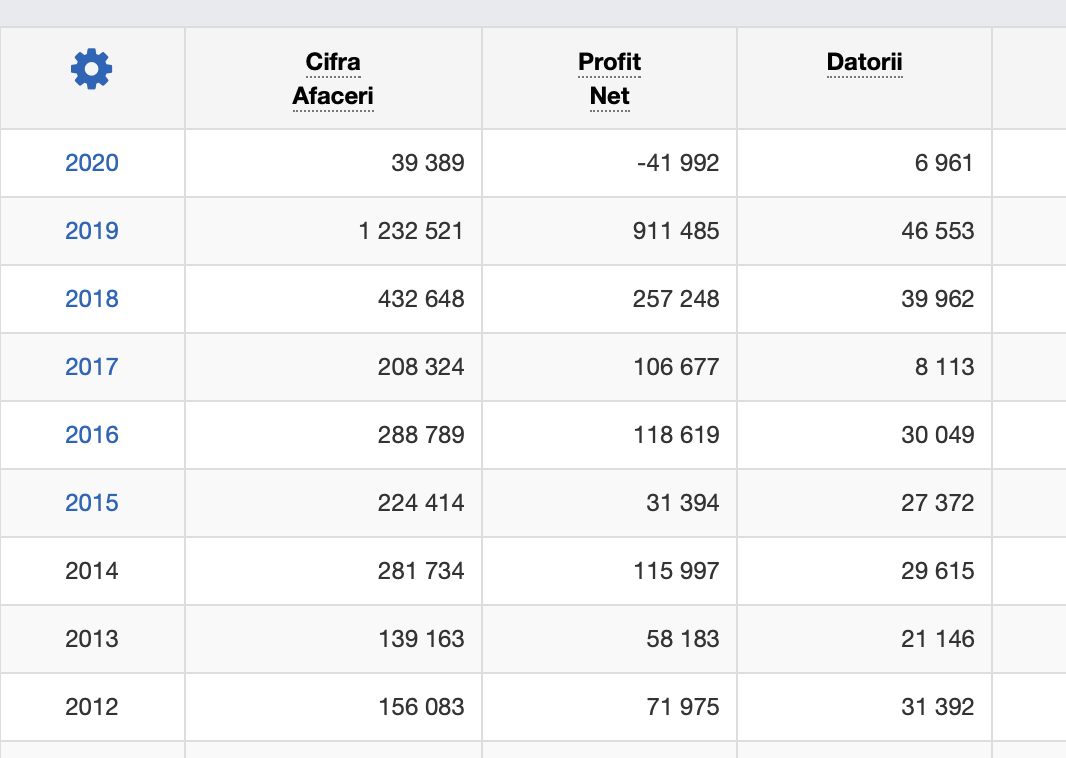
Task: Click the 2020 net profit value -41 992
Action: [x=677, y=163]
